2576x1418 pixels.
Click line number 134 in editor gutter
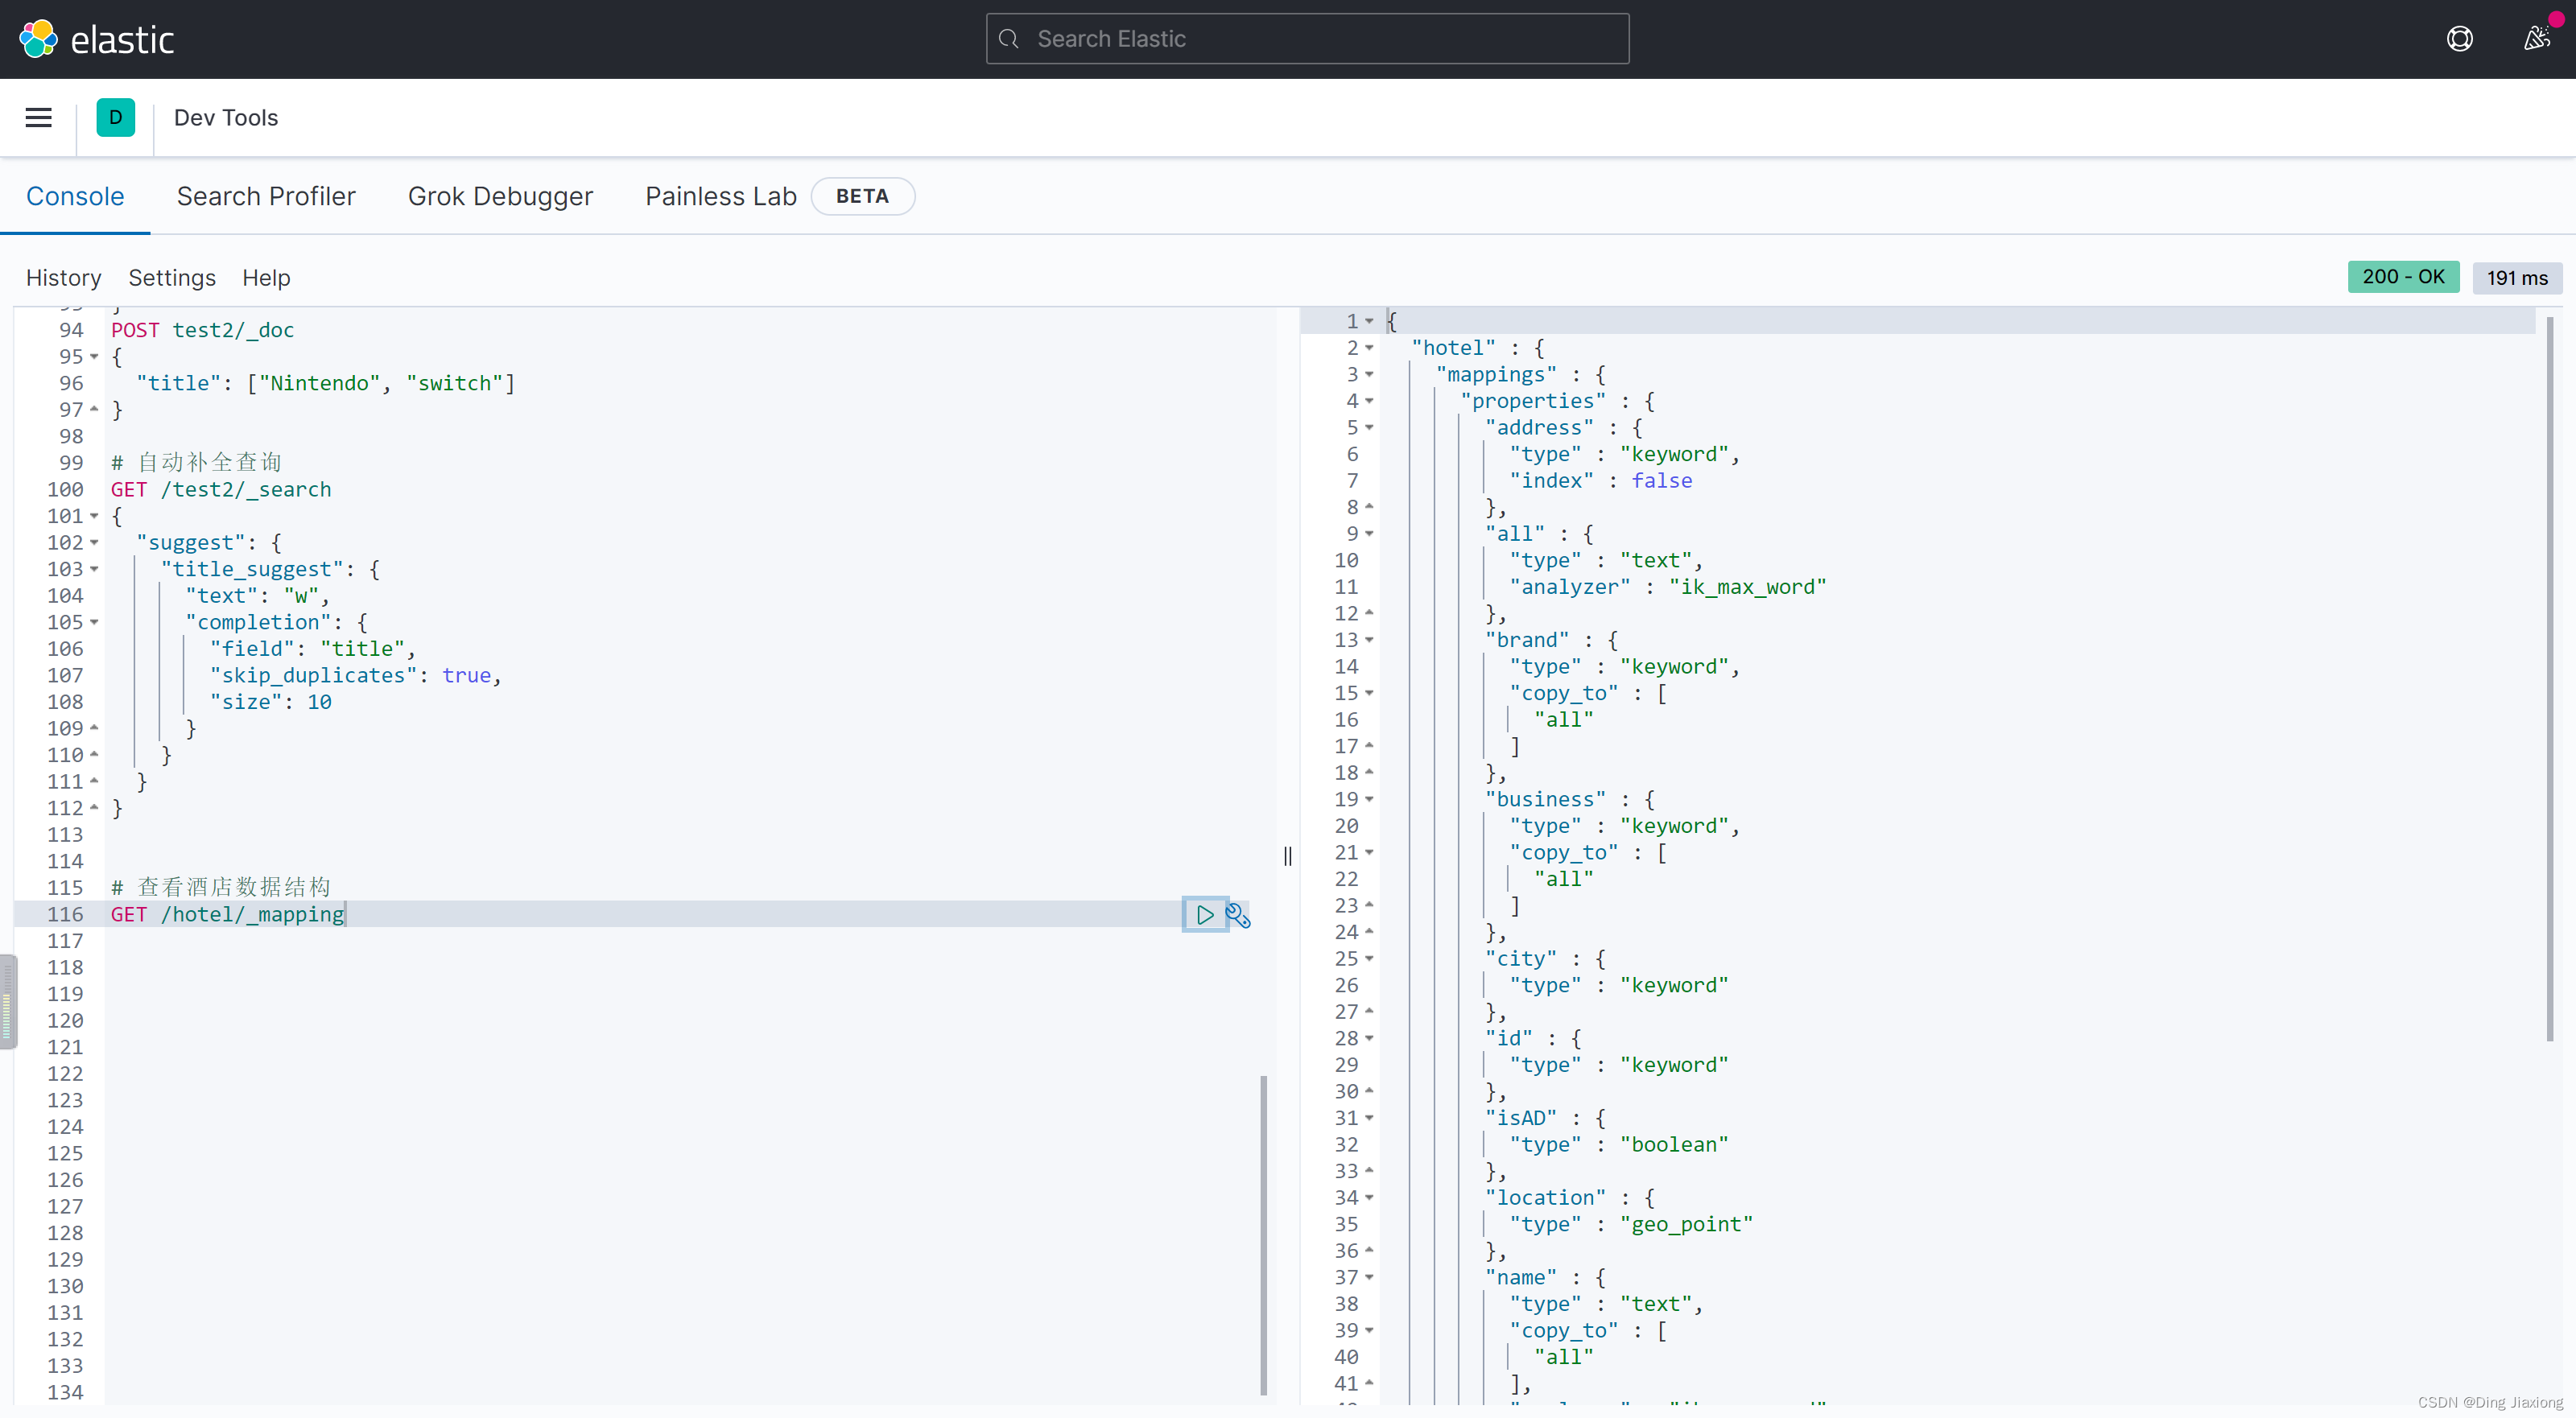pyautogui.click(x=65, y=1392)
